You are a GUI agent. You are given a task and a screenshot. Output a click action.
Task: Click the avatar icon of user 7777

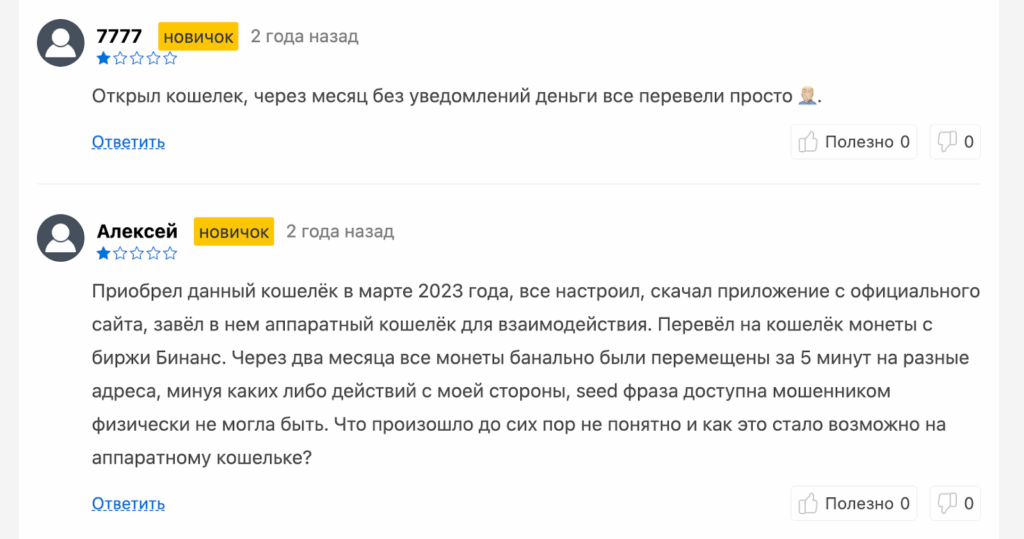pos(60,44)
